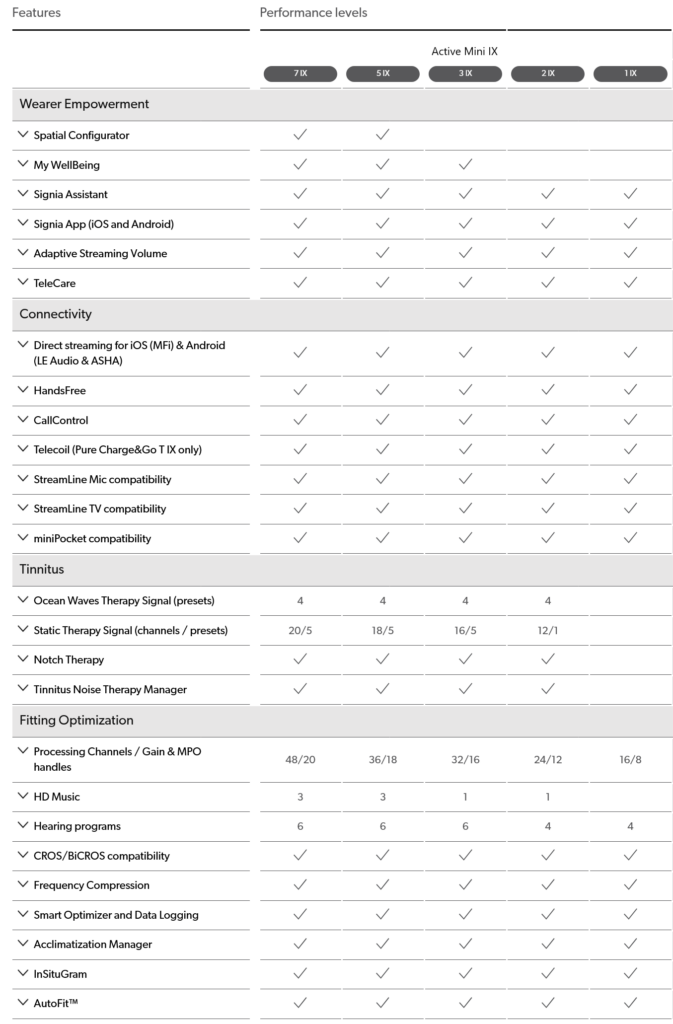The image size is (673, 1024).
Task: Expand the My WellBeing row chevron
Action: (23, 164)
